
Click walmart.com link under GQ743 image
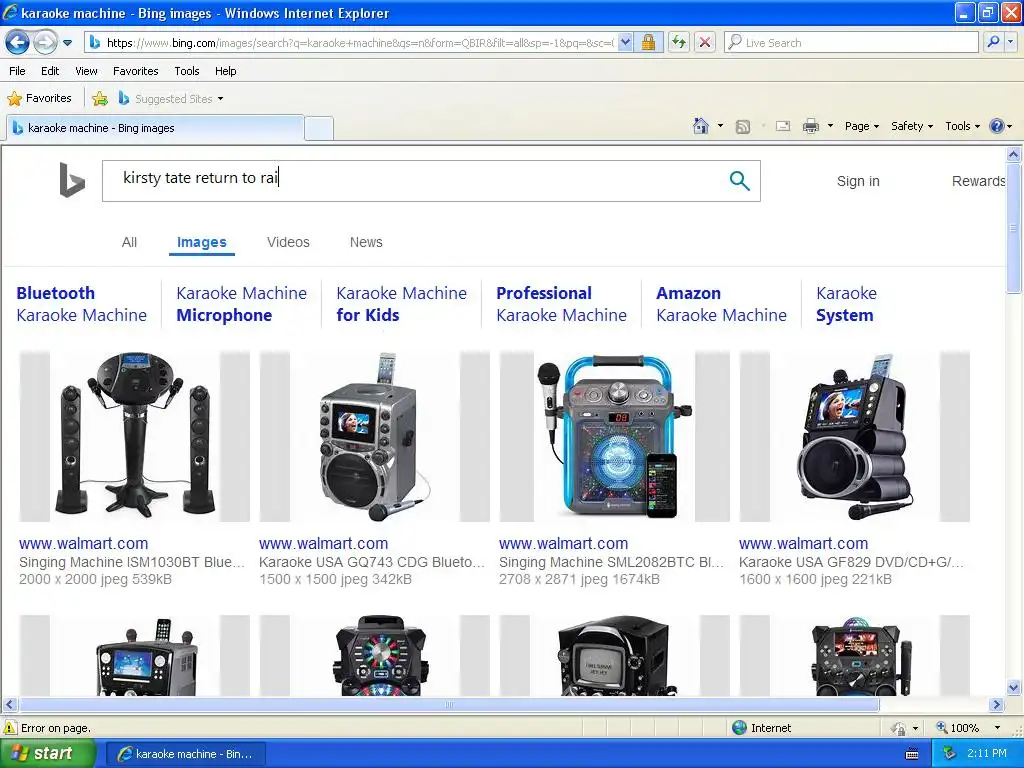click(323, 543)
